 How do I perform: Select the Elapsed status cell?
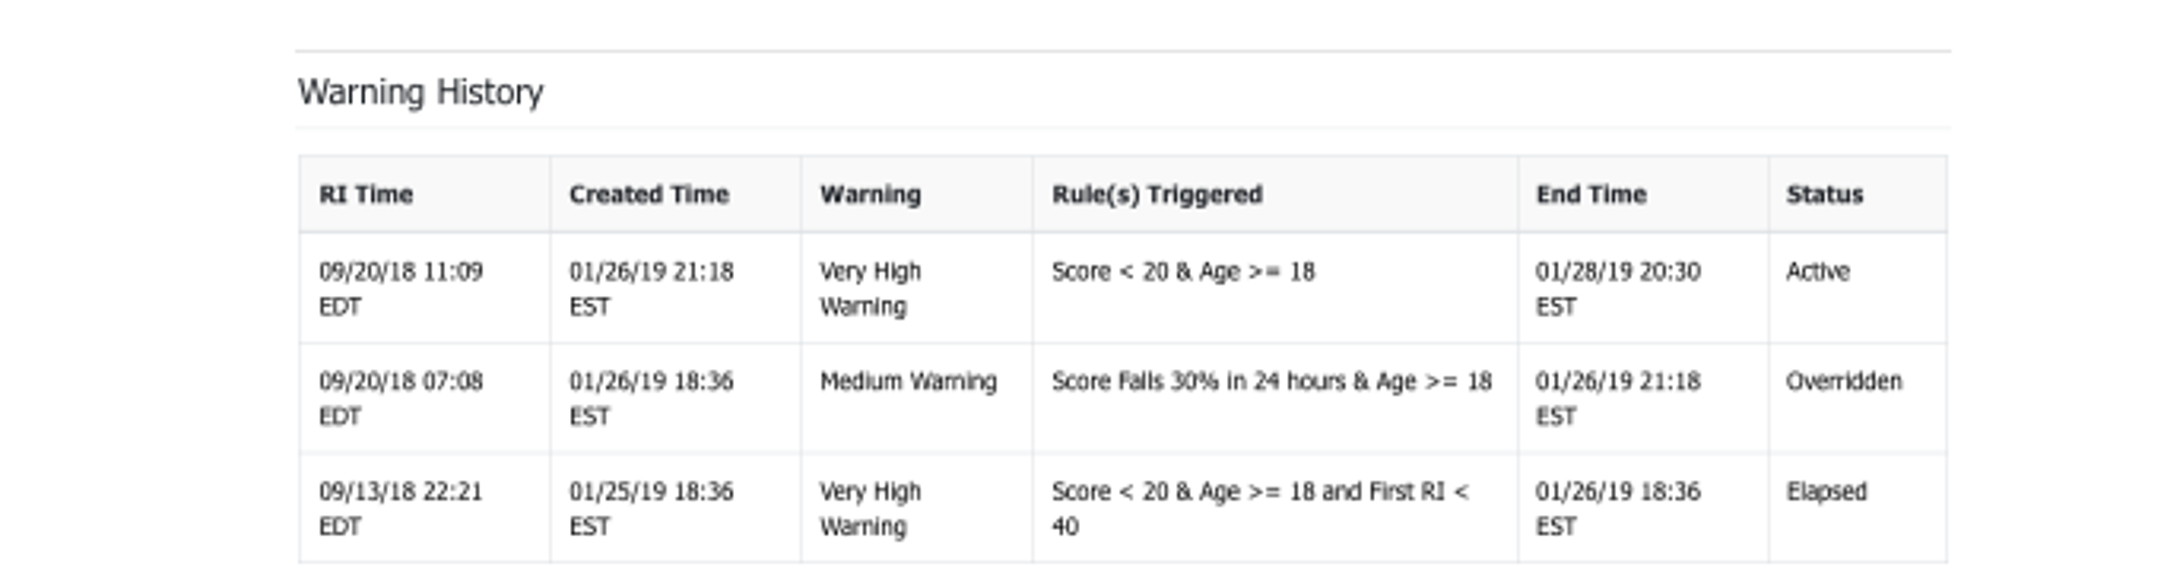pyautogui.click(x=1827, y=491)
